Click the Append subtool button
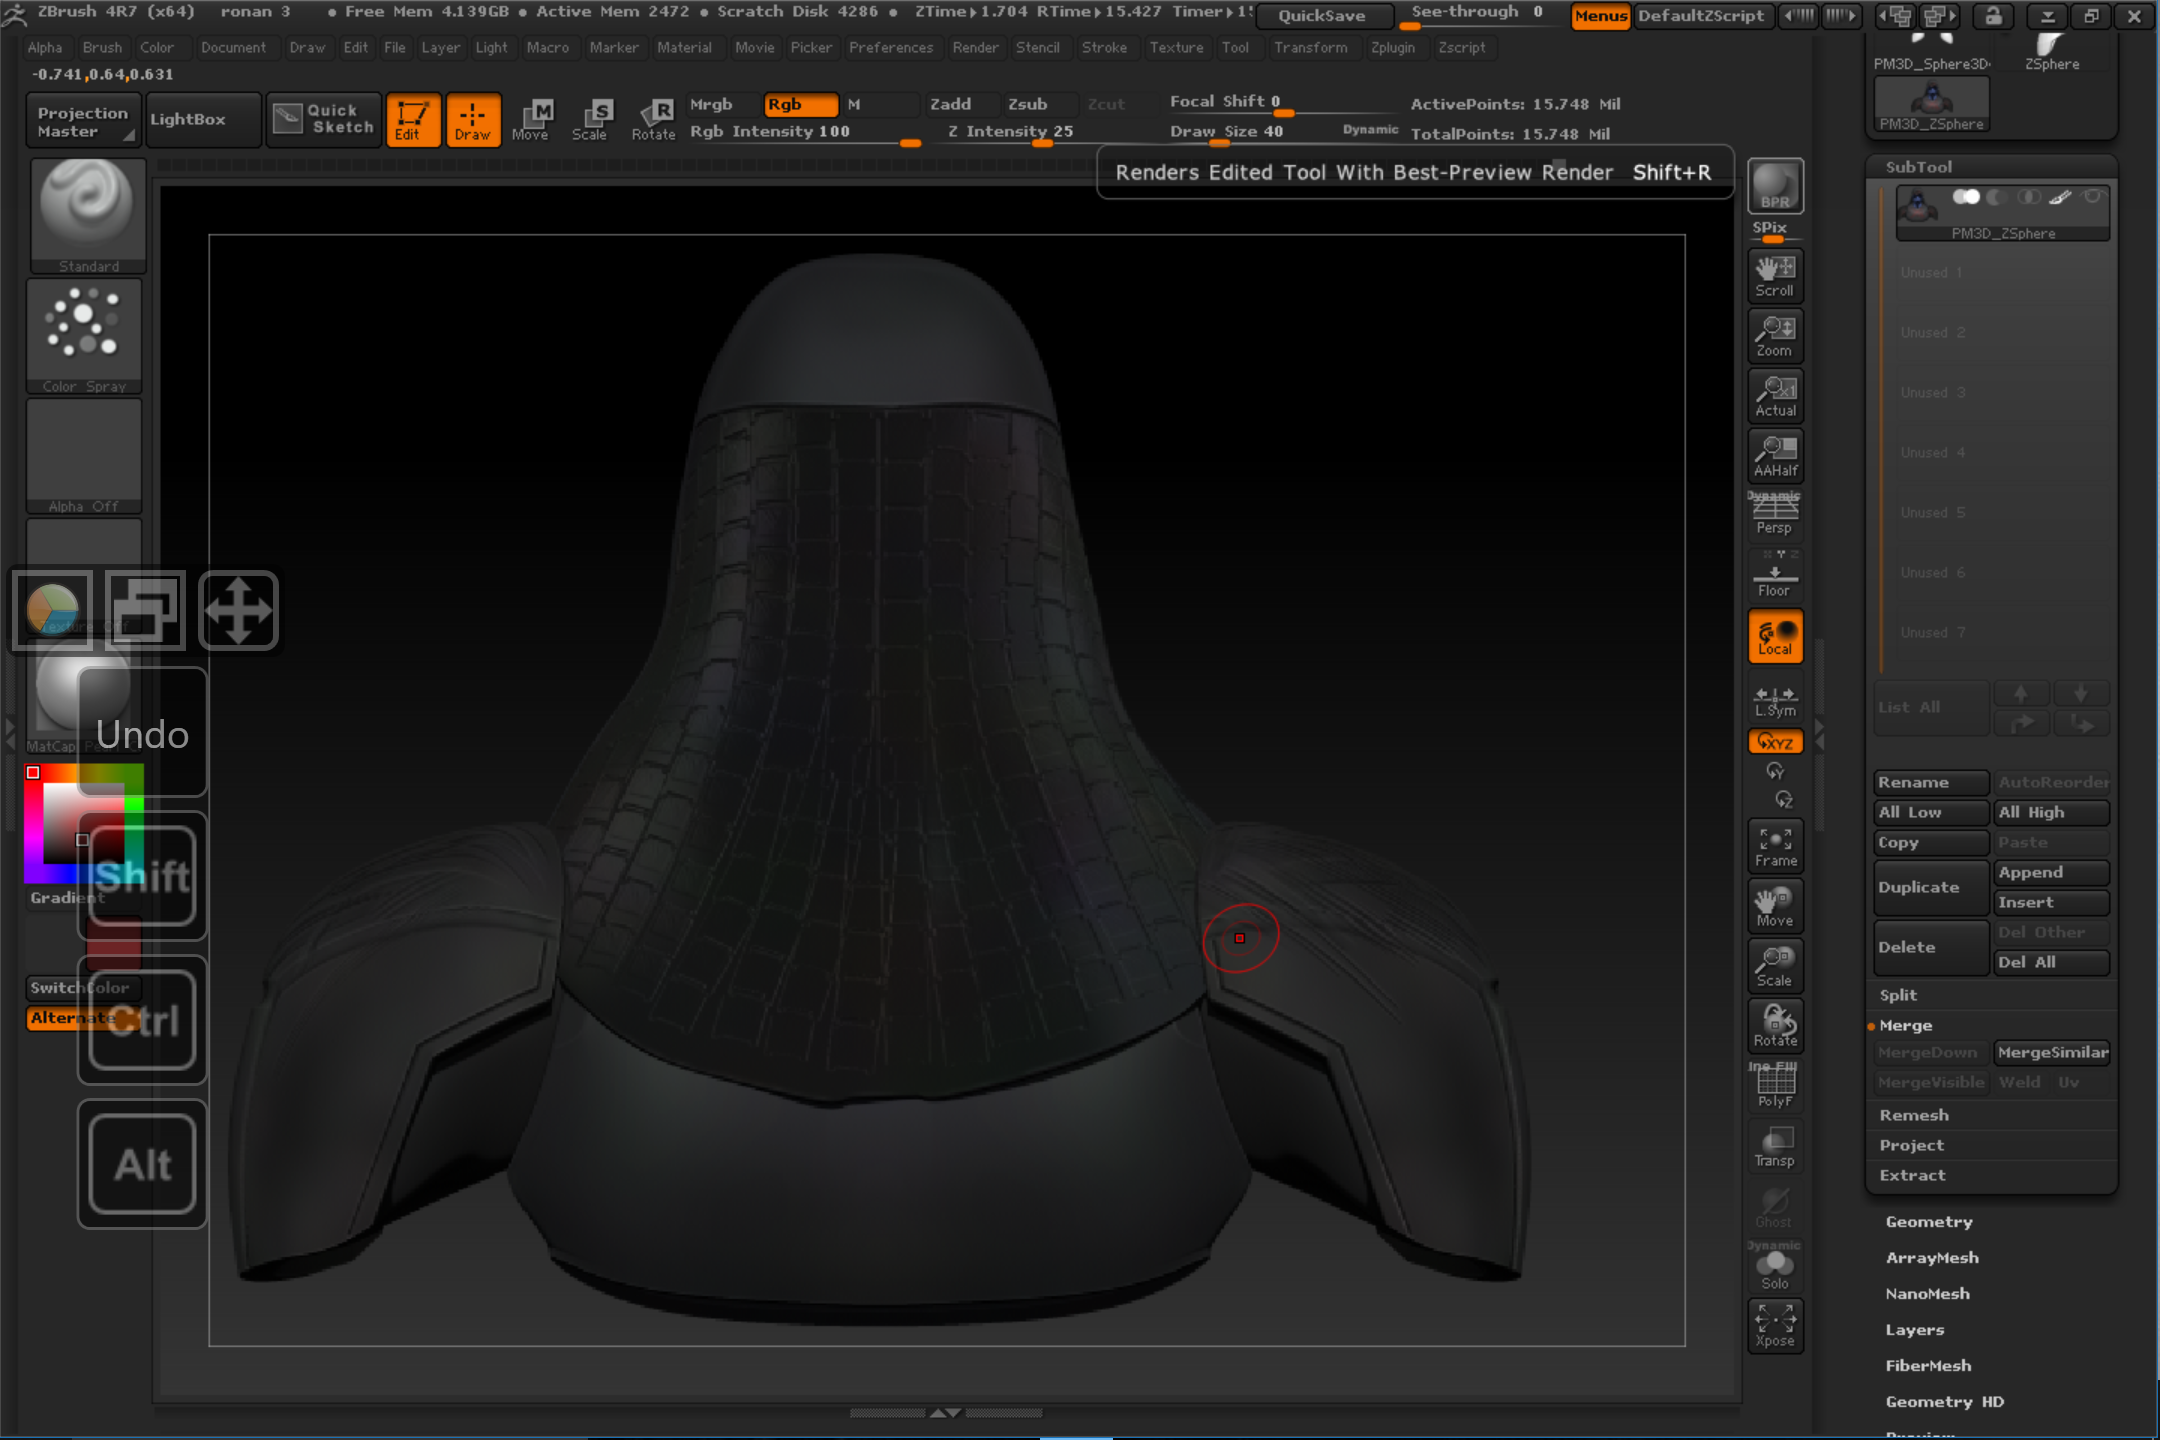2160x1440 pixels. tap(2052, 873)
